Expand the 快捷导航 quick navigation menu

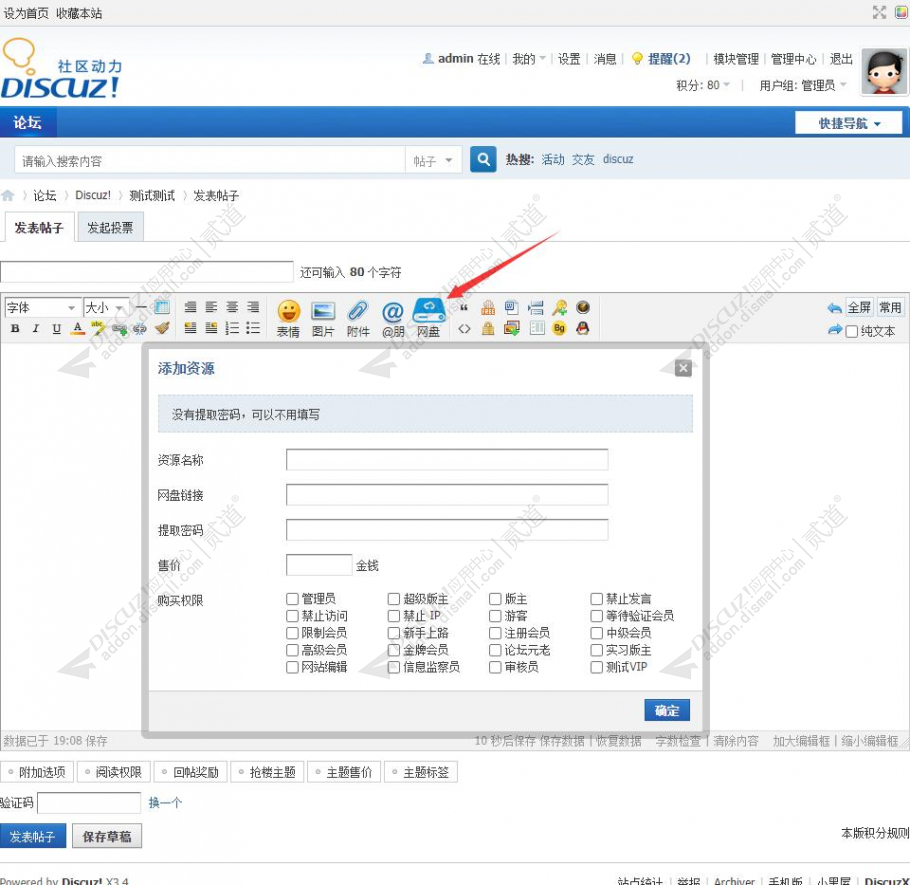(x=848, y=123)
